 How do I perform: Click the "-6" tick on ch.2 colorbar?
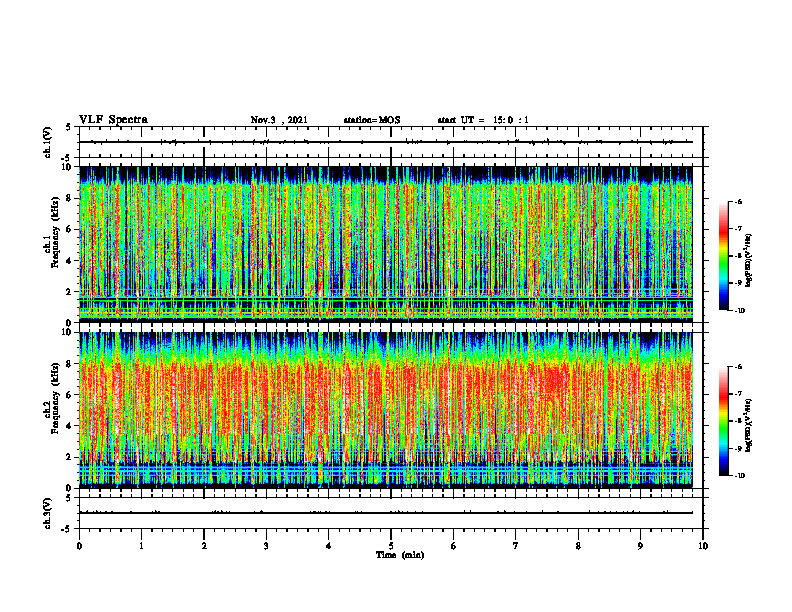pos(739,367)
